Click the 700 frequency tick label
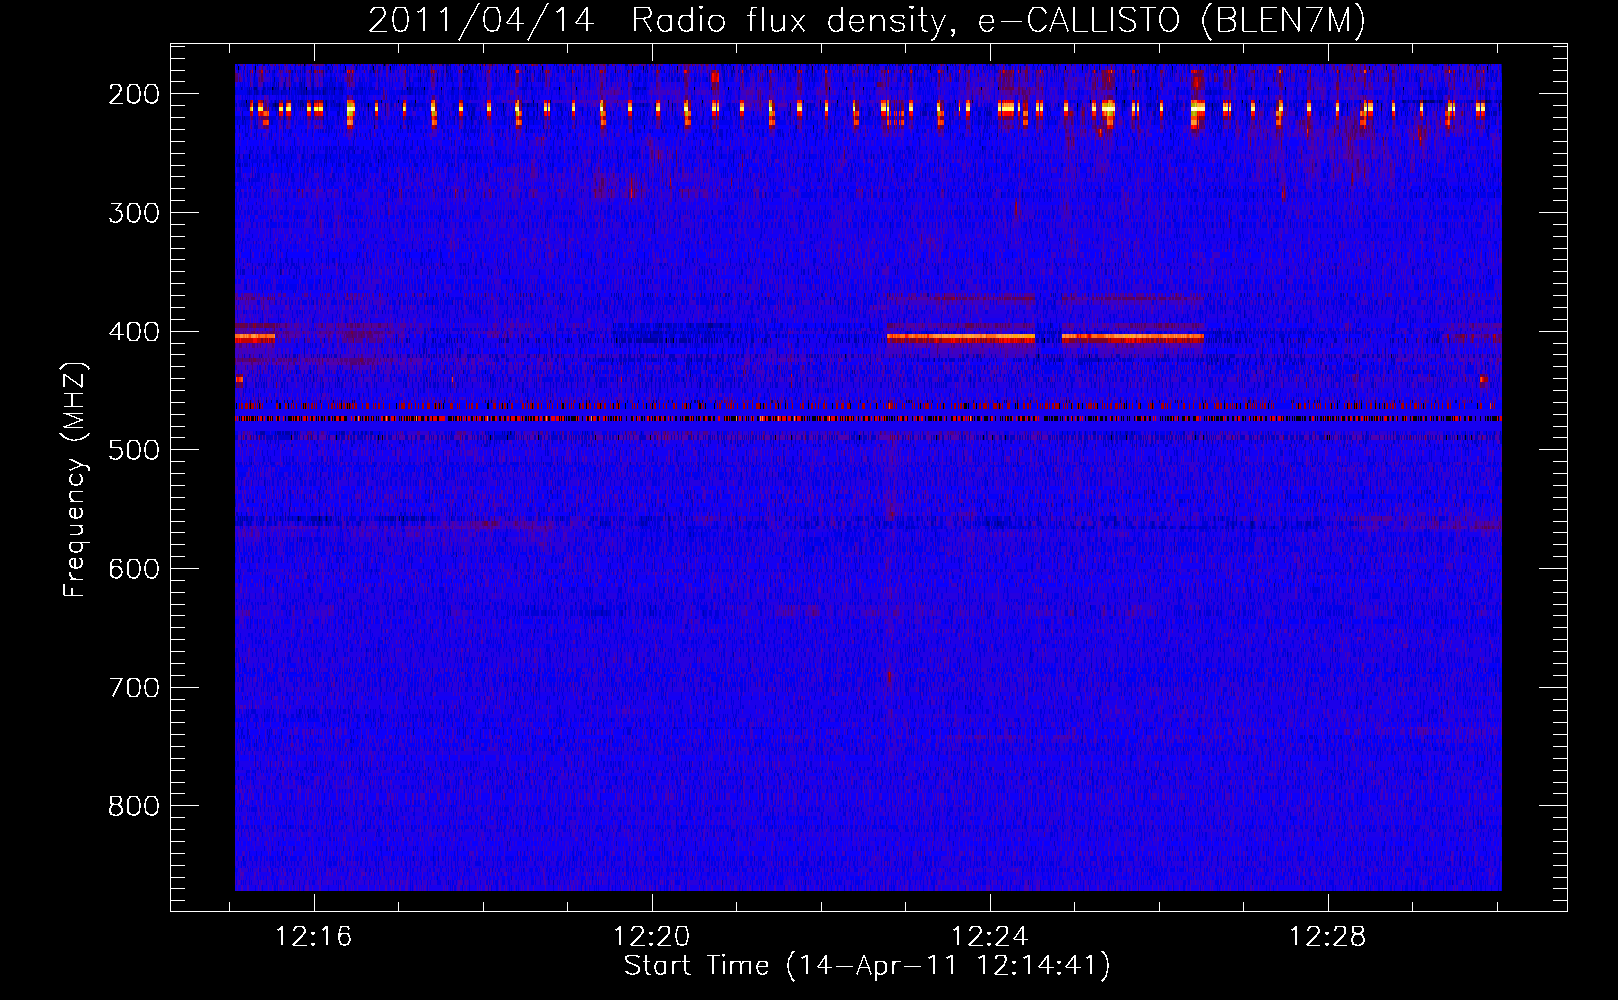Viewport: 1618px width, 1000px height. pos(134,688)
